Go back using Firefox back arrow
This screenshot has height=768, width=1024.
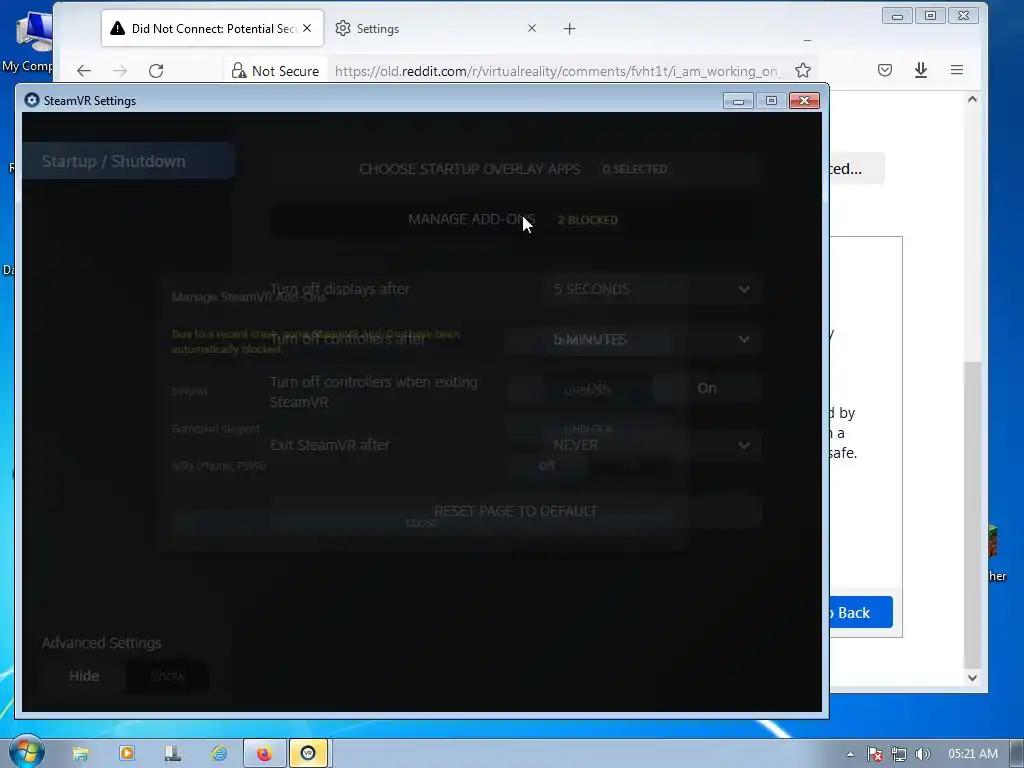coord(84,71)
